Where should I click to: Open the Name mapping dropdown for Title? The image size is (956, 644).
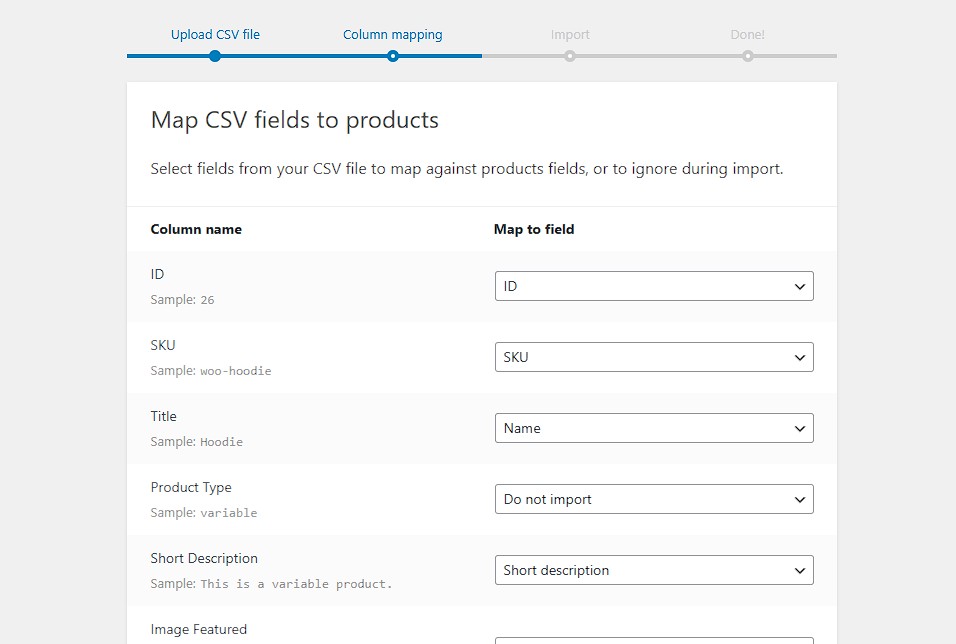pyautogui.click(x=654, y=428)
